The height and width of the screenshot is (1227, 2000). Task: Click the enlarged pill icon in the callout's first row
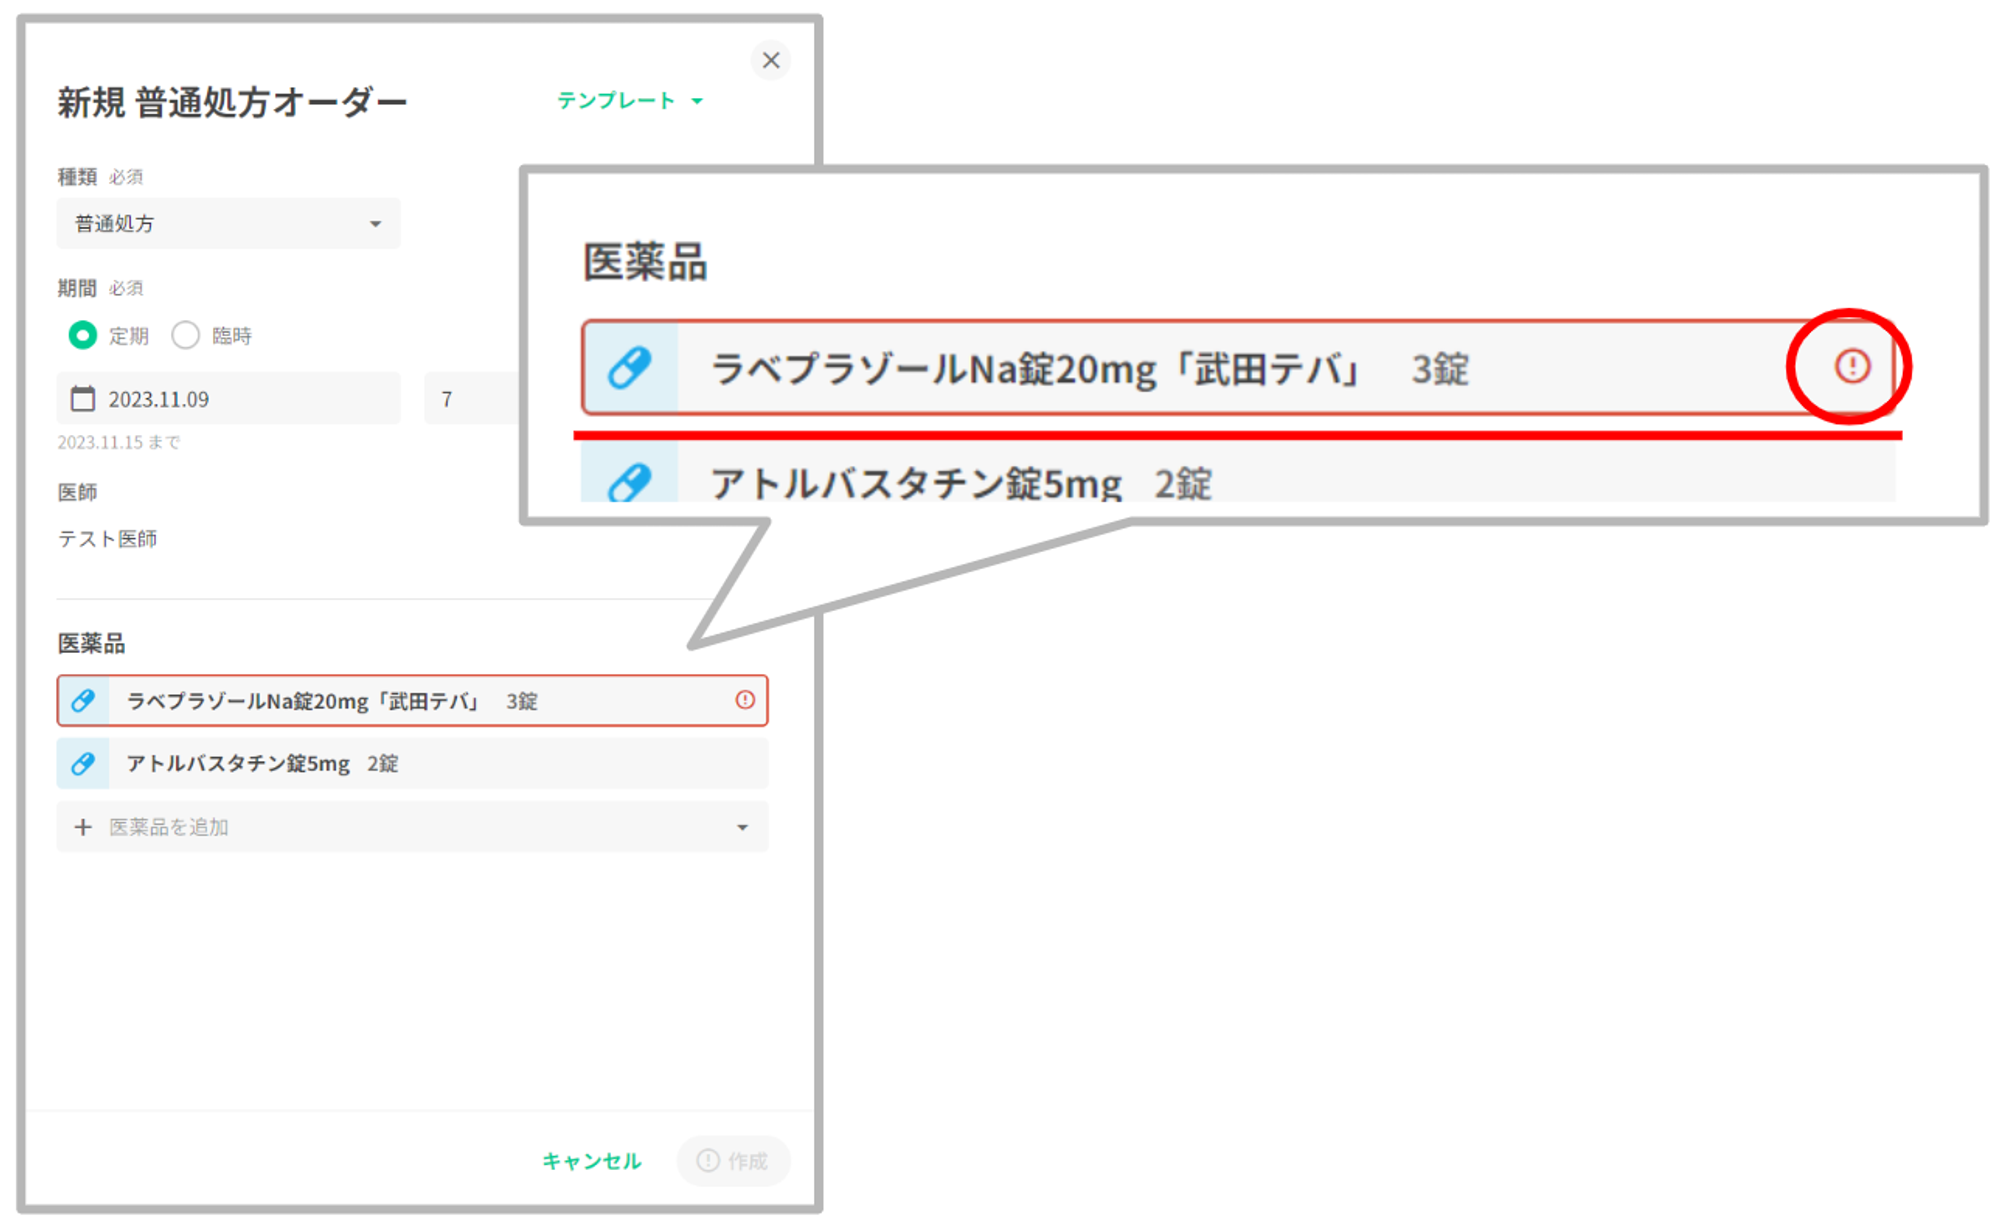point(630,368)
